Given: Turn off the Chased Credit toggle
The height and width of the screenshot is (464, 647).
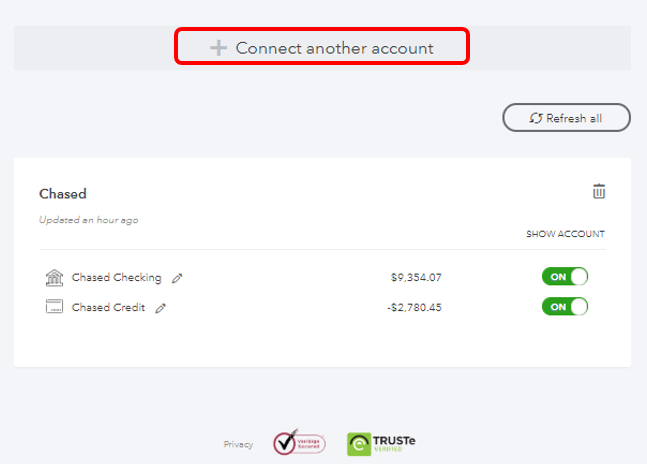Looking at the screenshot, I should point(565,307).
